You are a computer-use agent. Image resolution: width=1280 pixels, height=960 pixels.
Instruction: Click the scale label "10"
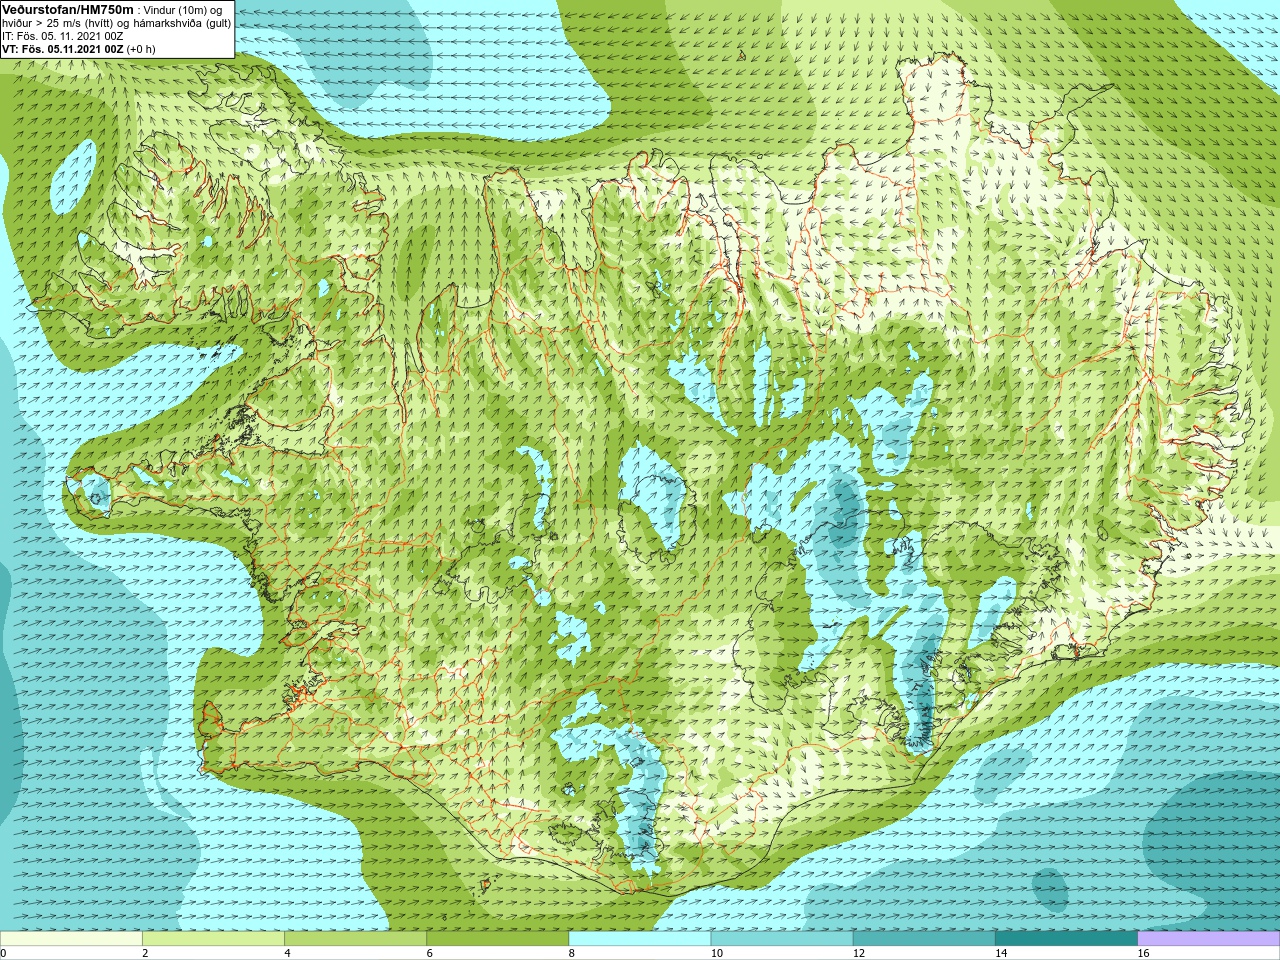[x=717, y=953]
